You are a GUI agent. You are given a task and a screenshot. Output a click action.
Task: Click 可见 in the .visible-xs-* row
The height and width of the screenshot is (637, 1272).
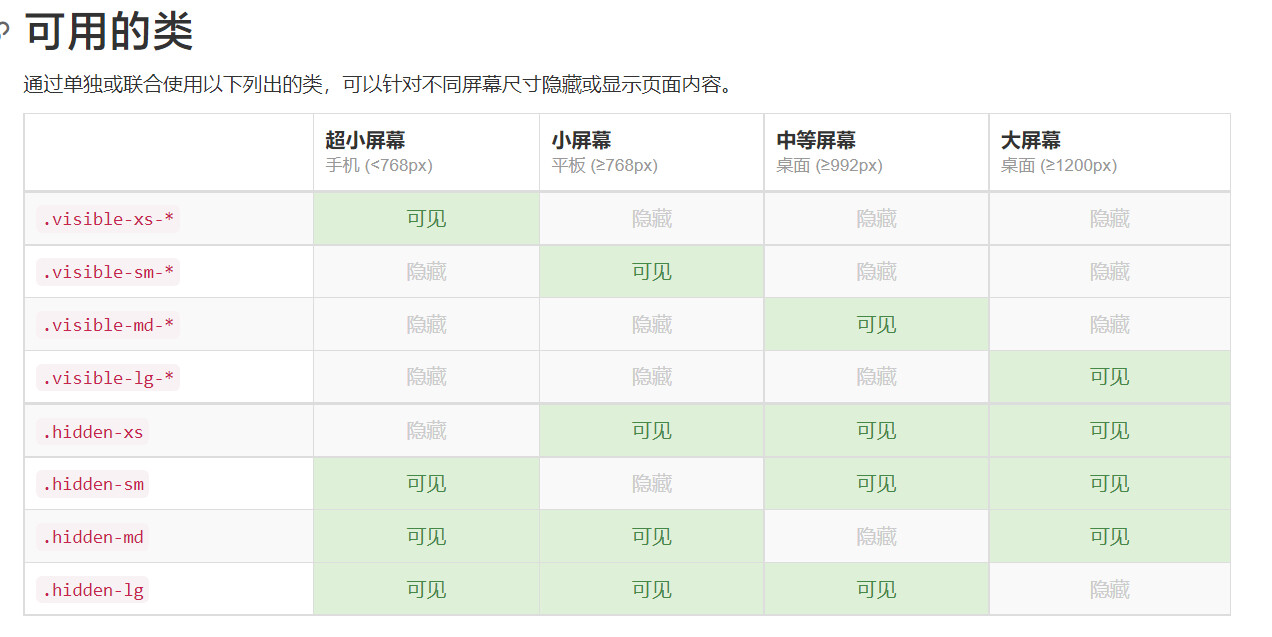(x=426, y=219)
